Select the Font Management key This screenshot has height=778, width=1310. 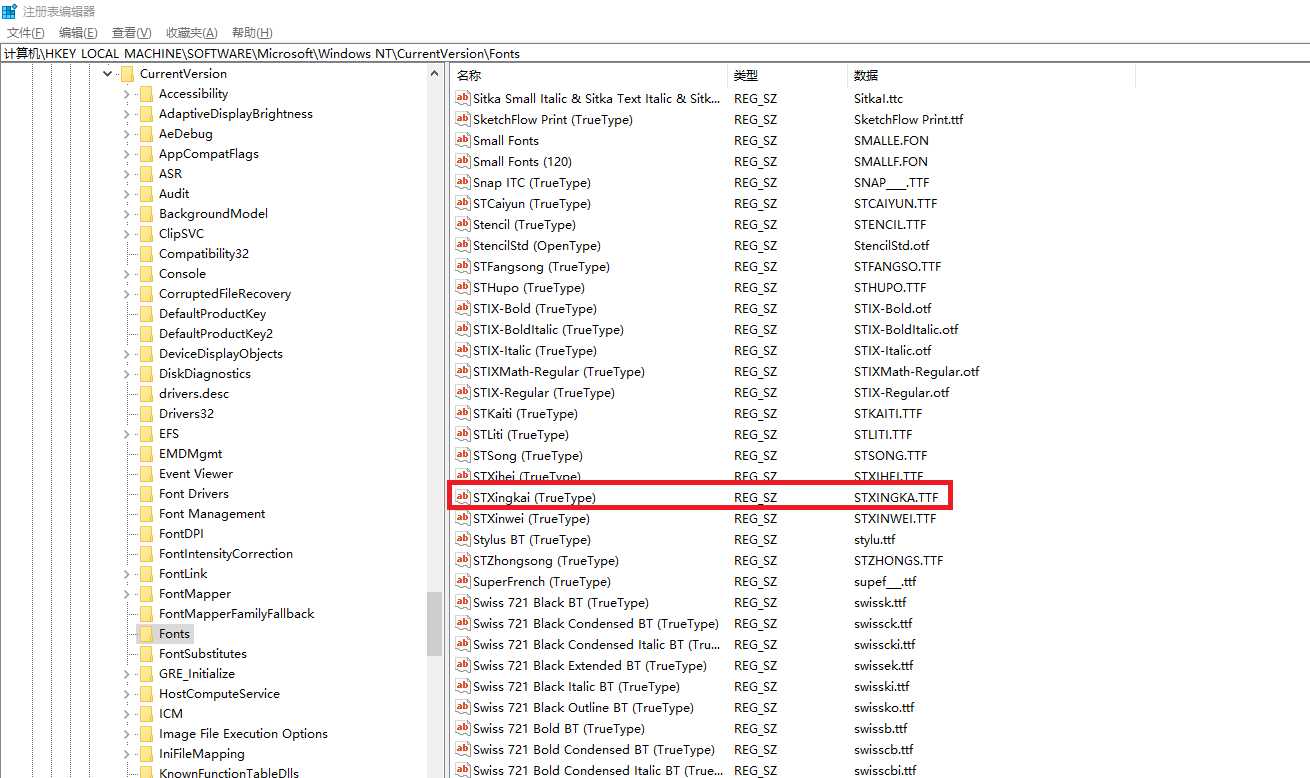pyautogui.click(x=212, y=513)
